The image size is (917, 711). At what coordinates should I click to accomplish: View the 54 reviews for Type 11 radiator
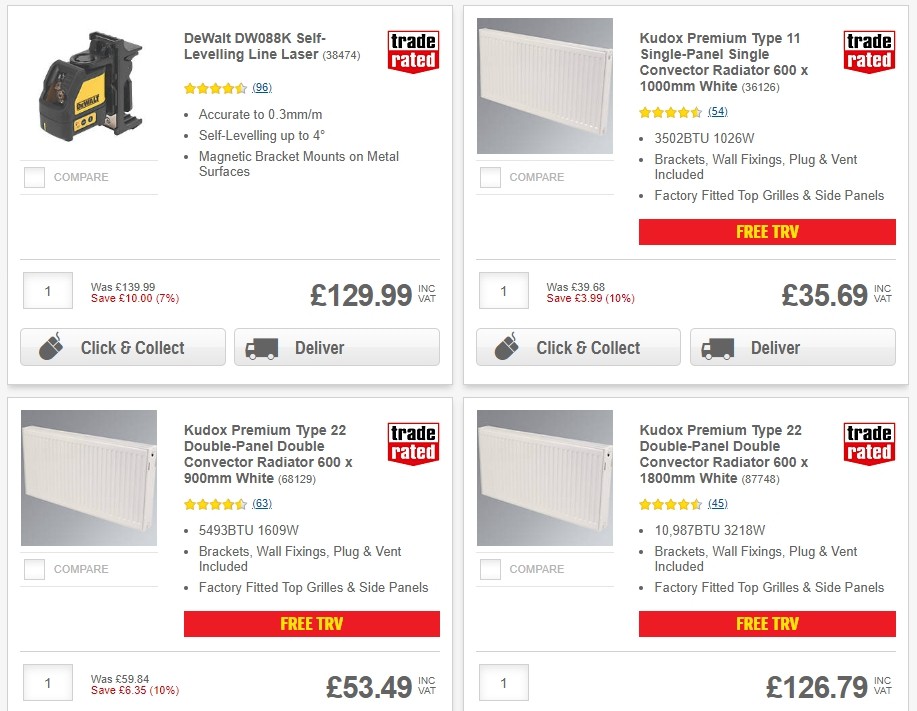717,111
